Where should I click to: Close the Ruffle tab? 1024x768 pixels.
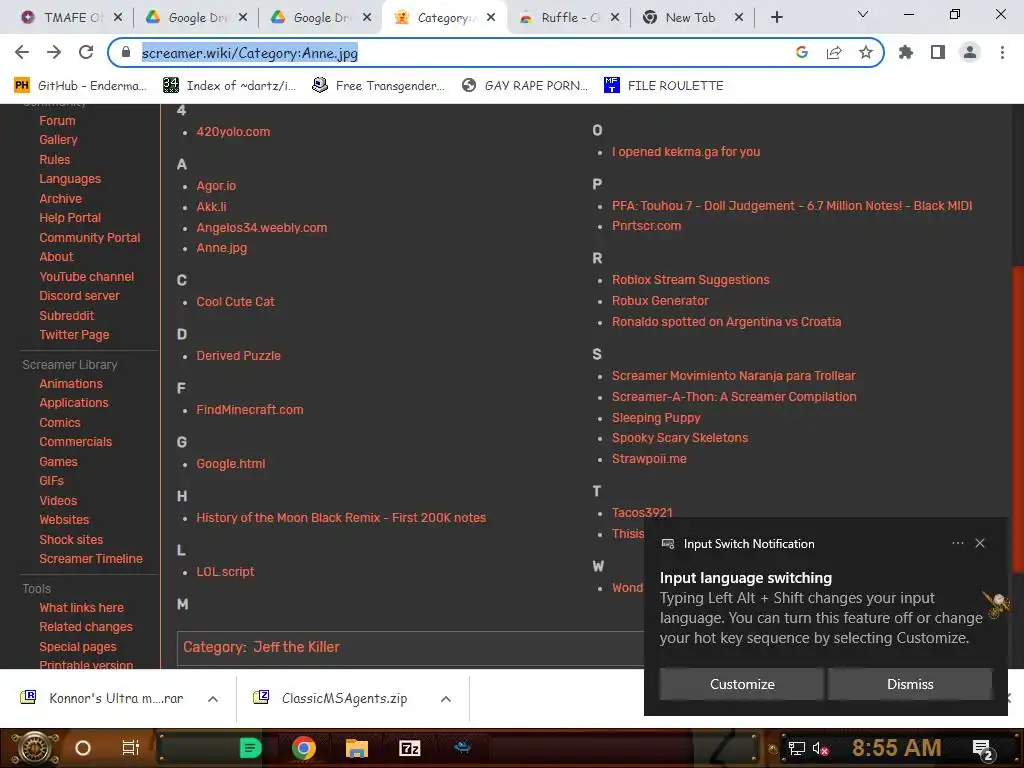(615, 17)
